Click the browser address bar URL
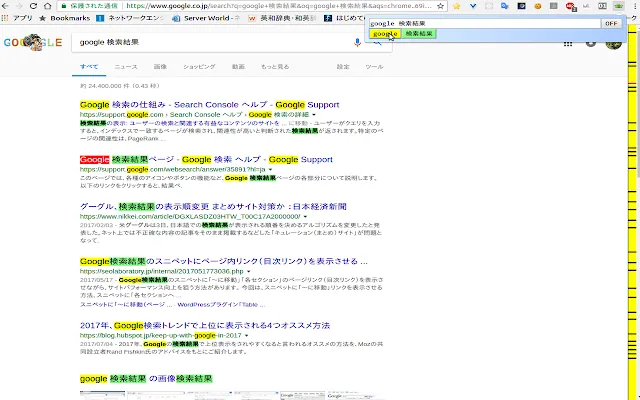The width and height of the screenshot is (640, 400). click(279, 6)
